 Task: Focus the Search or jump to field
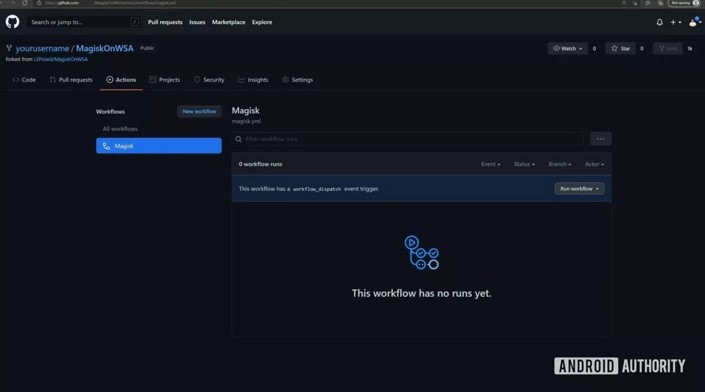[83, 22]
